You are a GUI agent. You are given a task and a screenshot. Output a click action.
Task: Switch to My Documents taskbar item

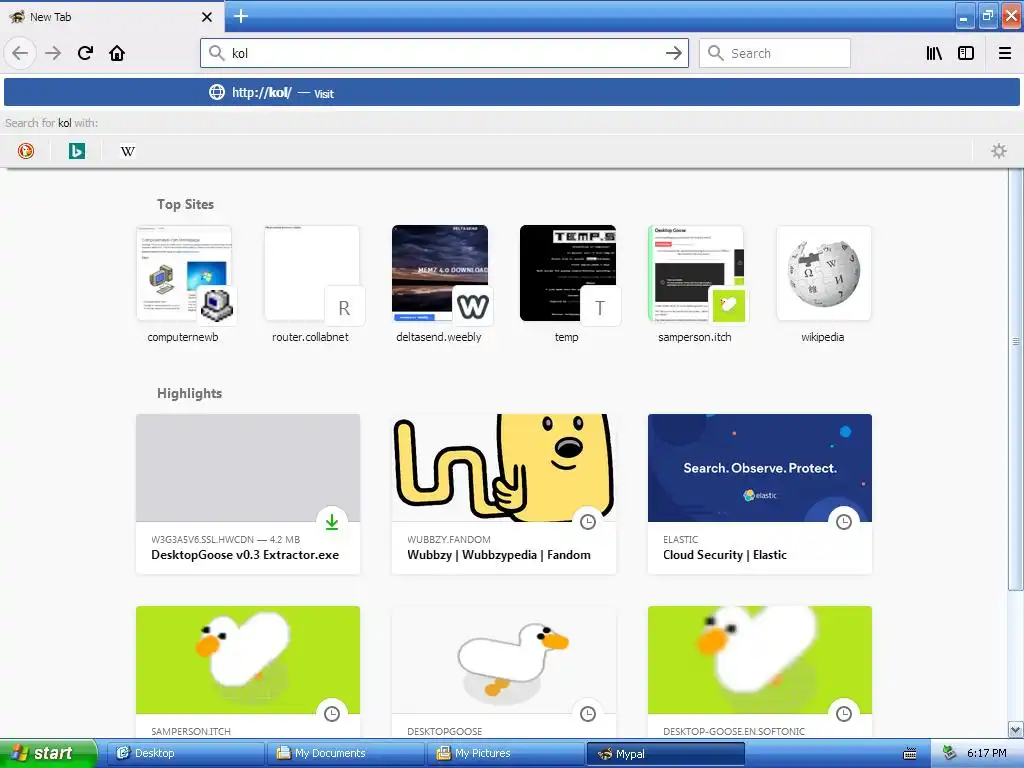point(346,753)
